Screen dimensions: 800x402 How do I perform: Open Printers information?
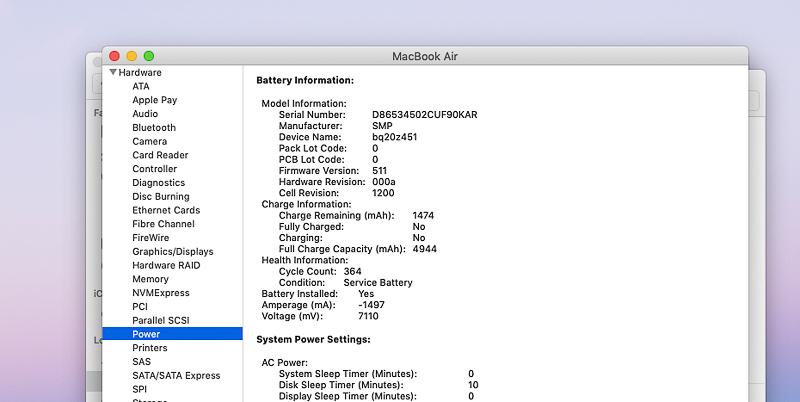tap(150, 348)
